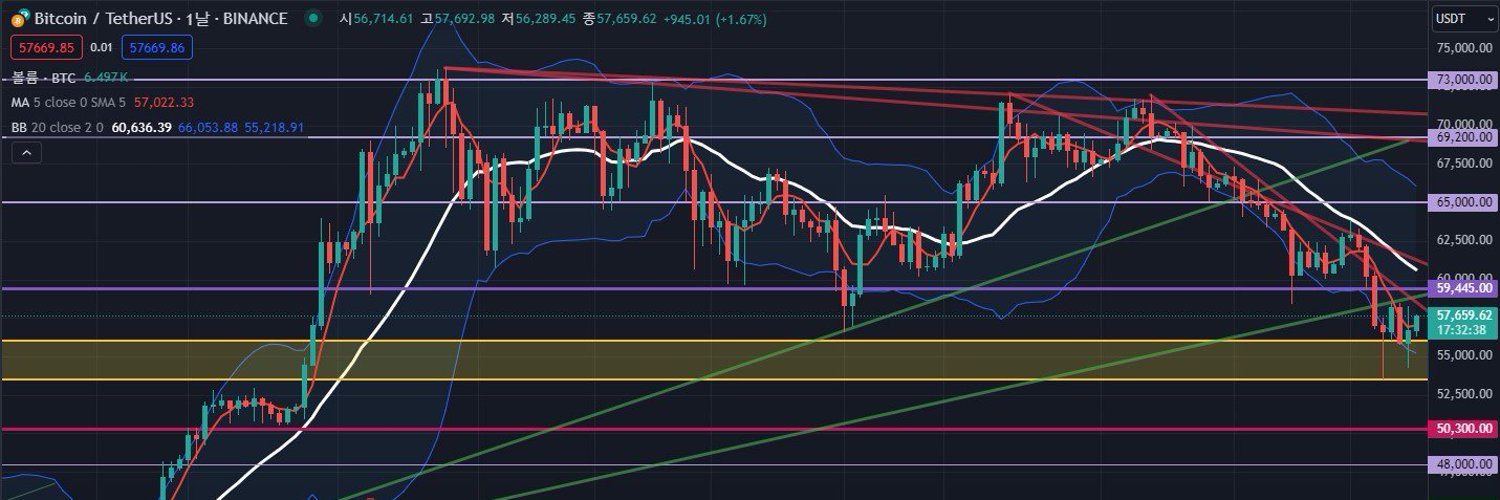Click the blue buy price 57669.86 button
The image size is (1500, 500).
(157, 47)
